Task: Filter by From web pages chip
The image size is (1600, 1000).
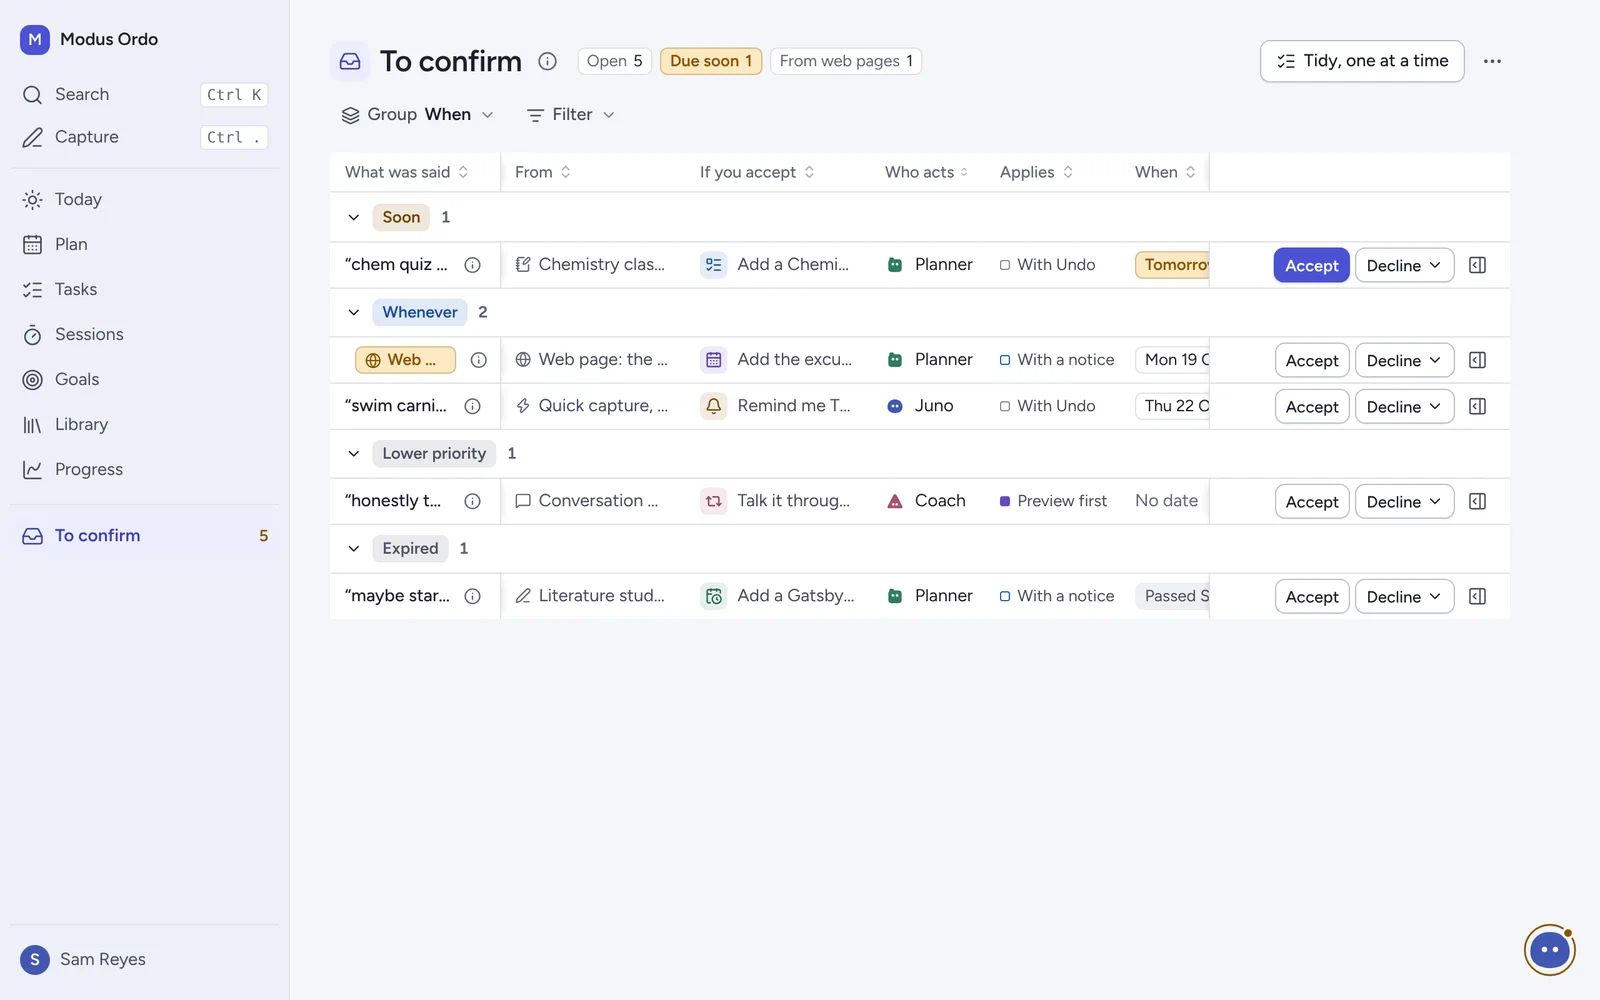Action: [x=846, y=61]
